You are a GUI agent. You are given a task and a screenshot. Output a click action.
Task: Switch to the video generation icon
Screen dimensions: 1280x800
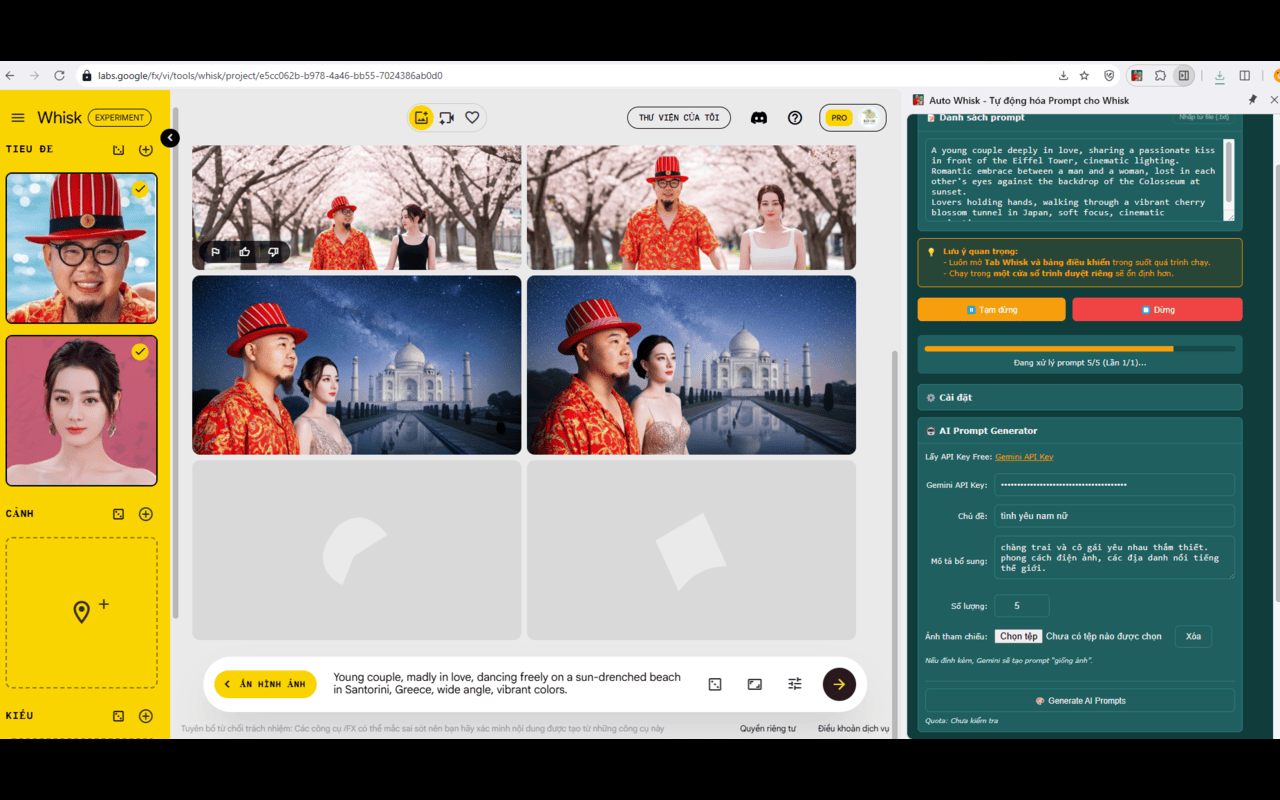(446, 117)
